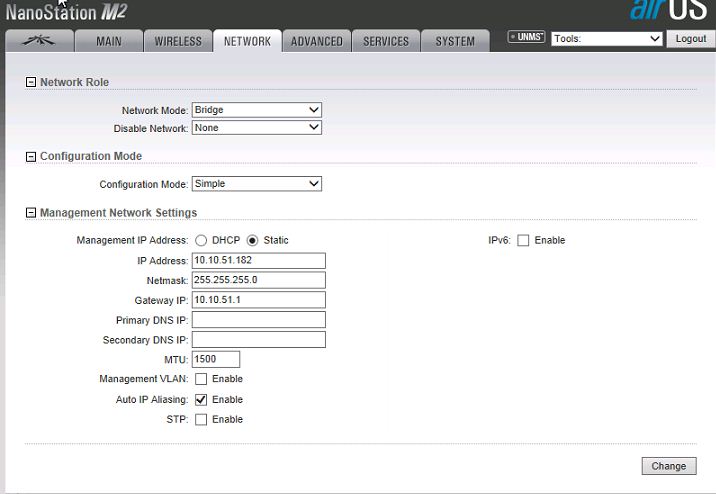Enable Management VLAN checkbox
Screen dimensions: 716x494
[x=201, y=380]
